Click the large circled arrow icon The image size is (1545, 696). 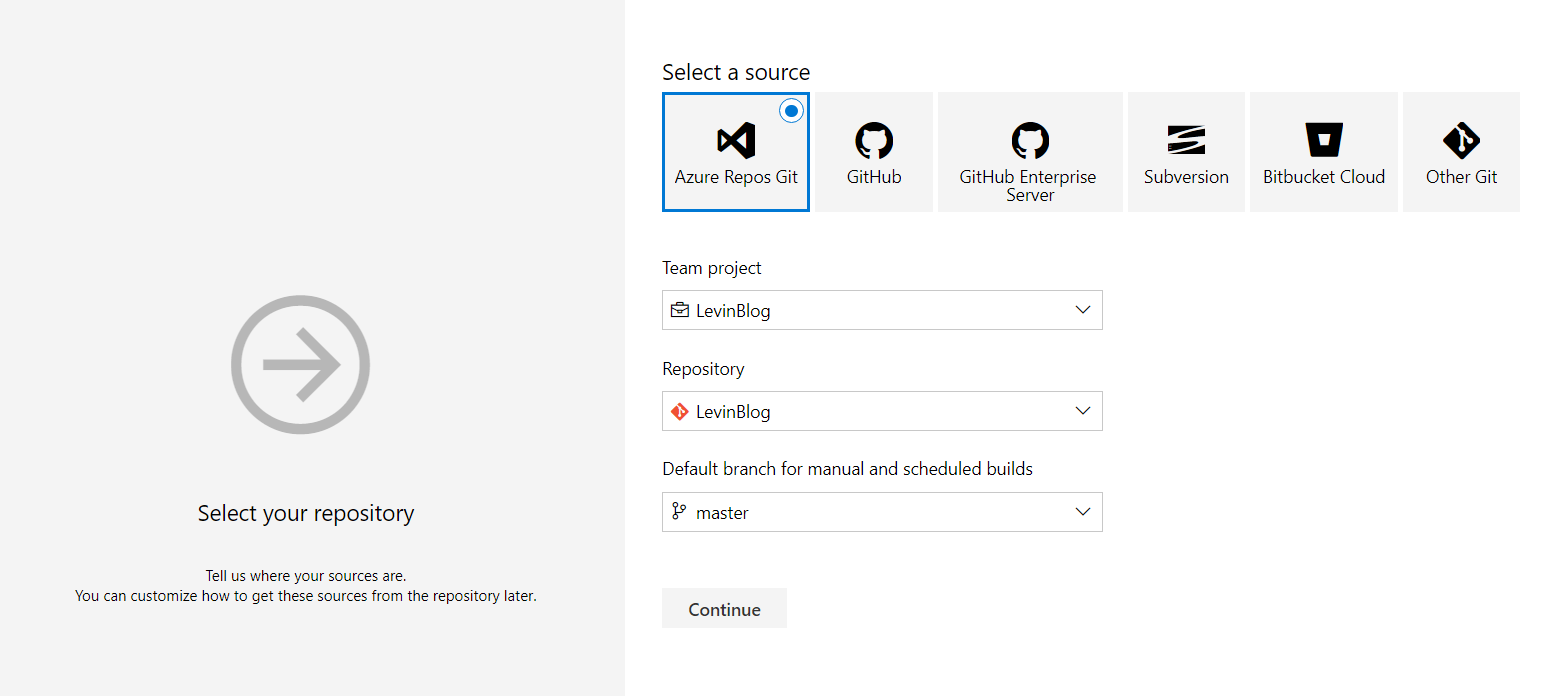[301, 365]
